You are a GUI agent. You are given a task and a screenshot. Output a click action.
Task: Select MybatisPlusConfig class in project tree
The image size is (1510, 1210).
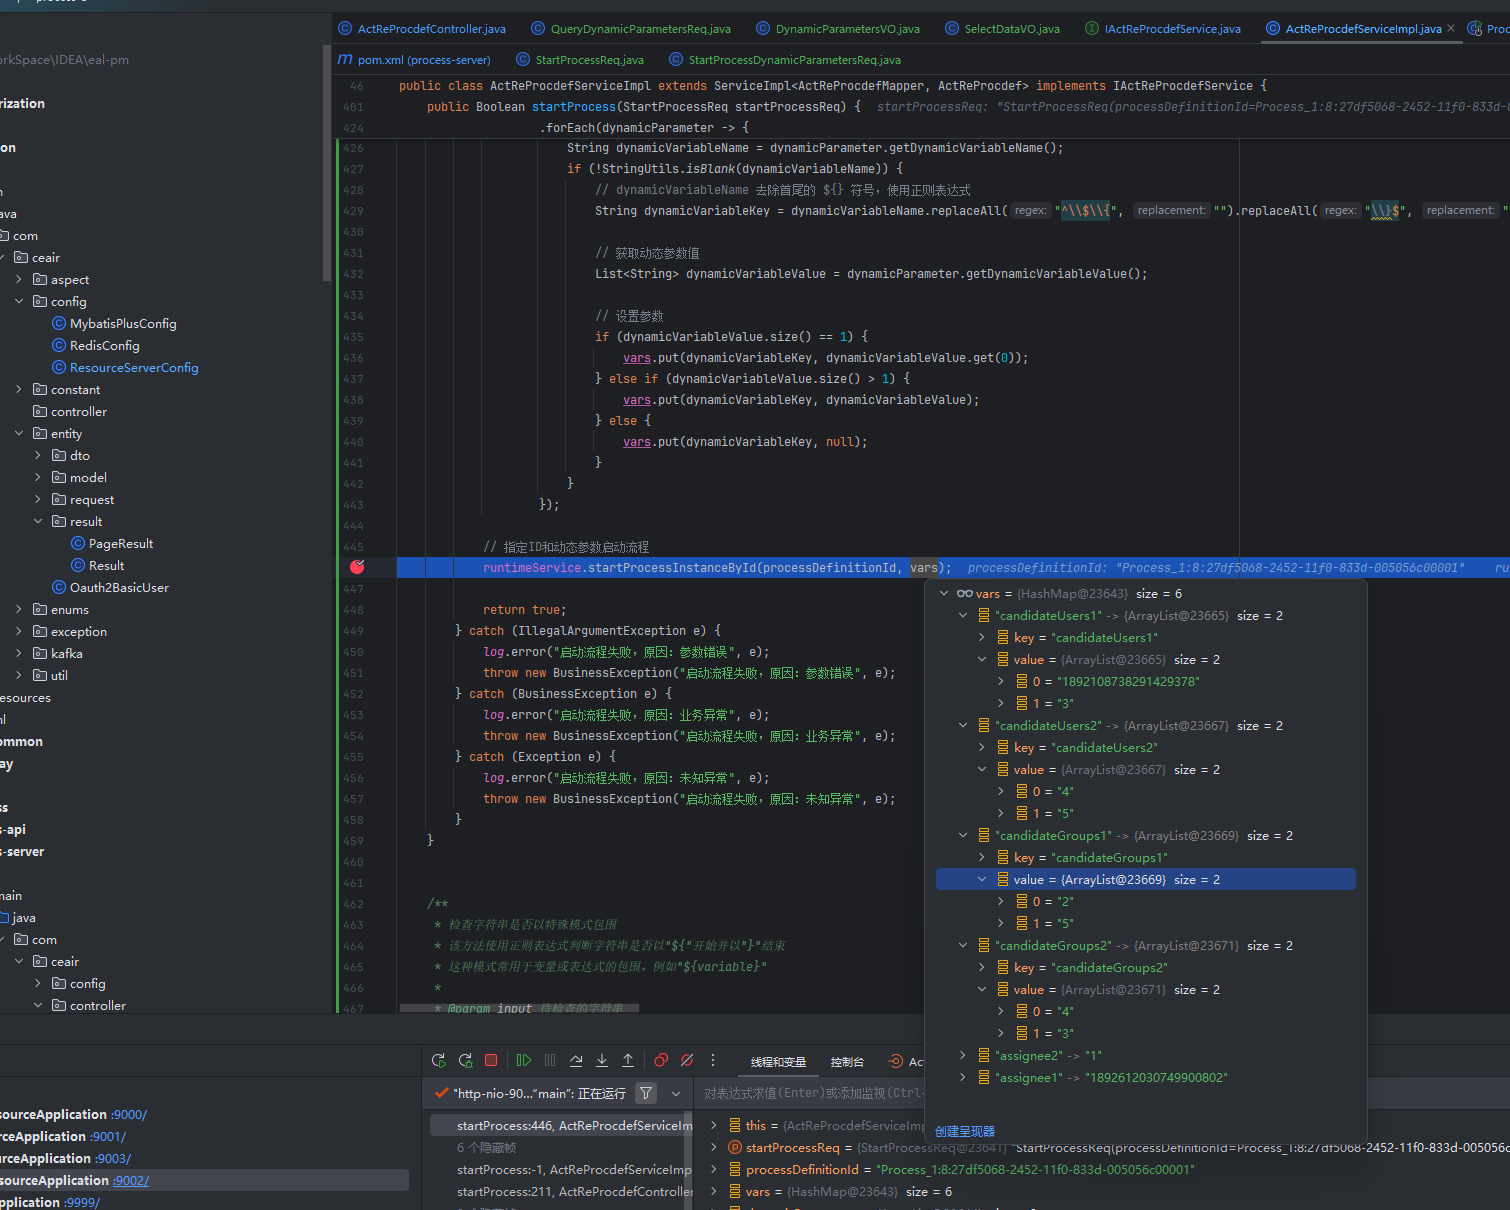123,323
